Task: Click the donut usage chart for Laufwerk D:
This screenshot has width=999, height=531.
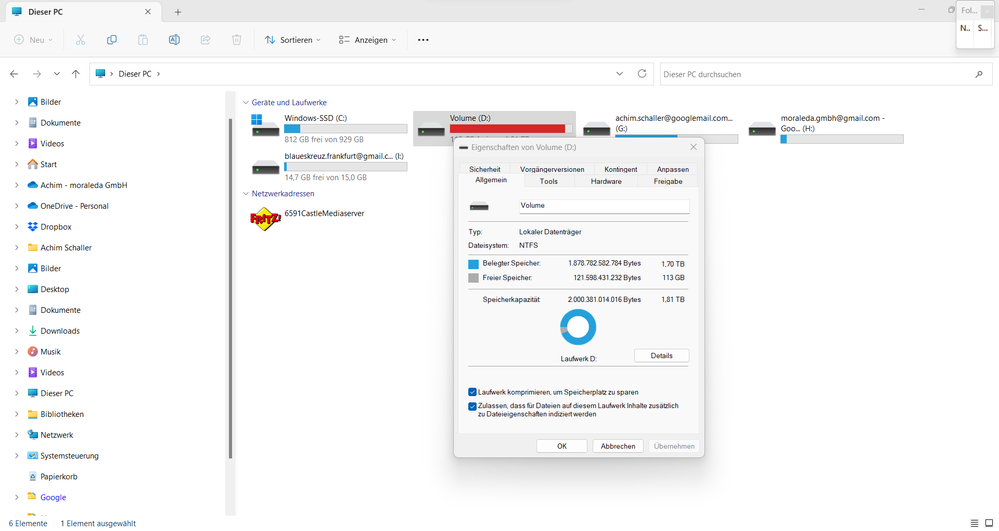Action: point(578,327)
